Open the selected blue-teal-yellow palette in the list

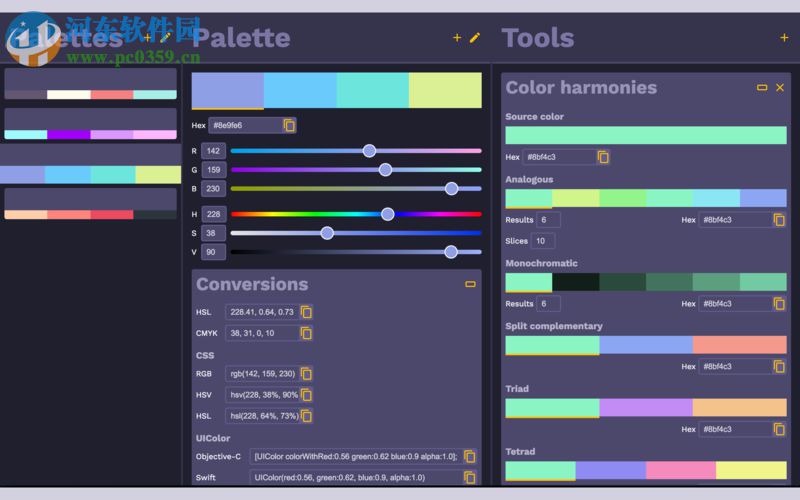(90, 164)
